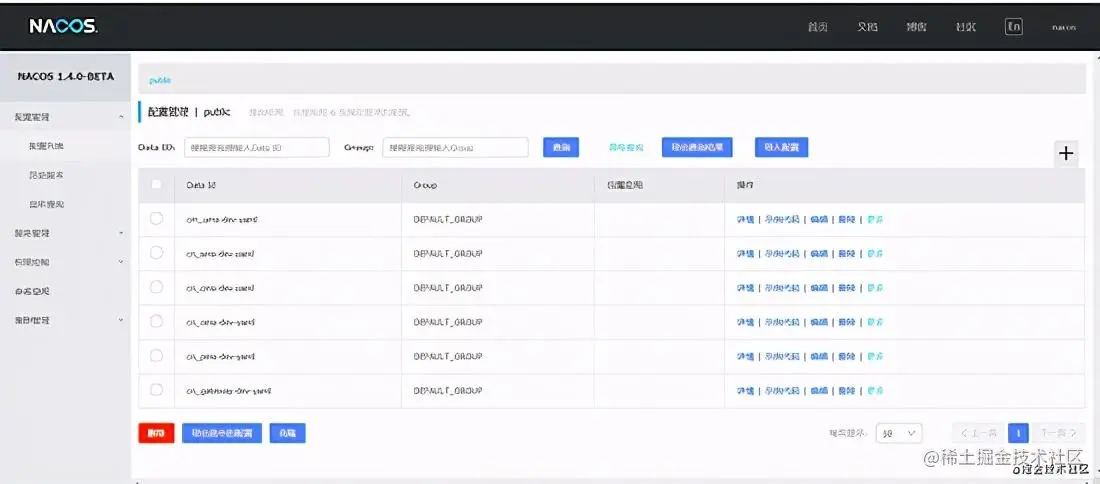The image size is (1100, 484).
Task: Select the checkbox of the fourth config row
Action: click(156, 321)
